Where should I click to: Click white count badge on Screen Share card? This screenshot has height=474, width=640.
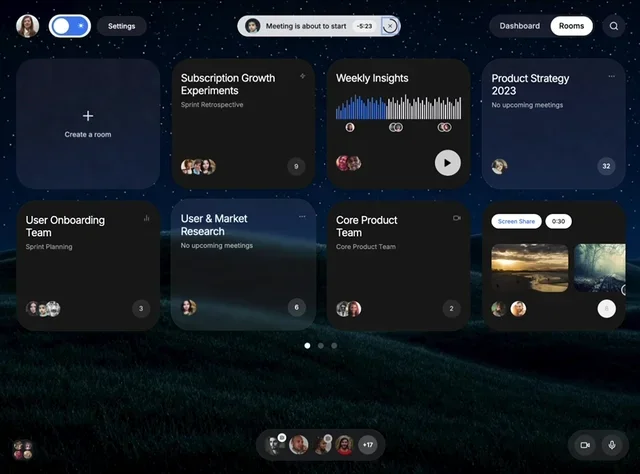click(x=606, y=309)
